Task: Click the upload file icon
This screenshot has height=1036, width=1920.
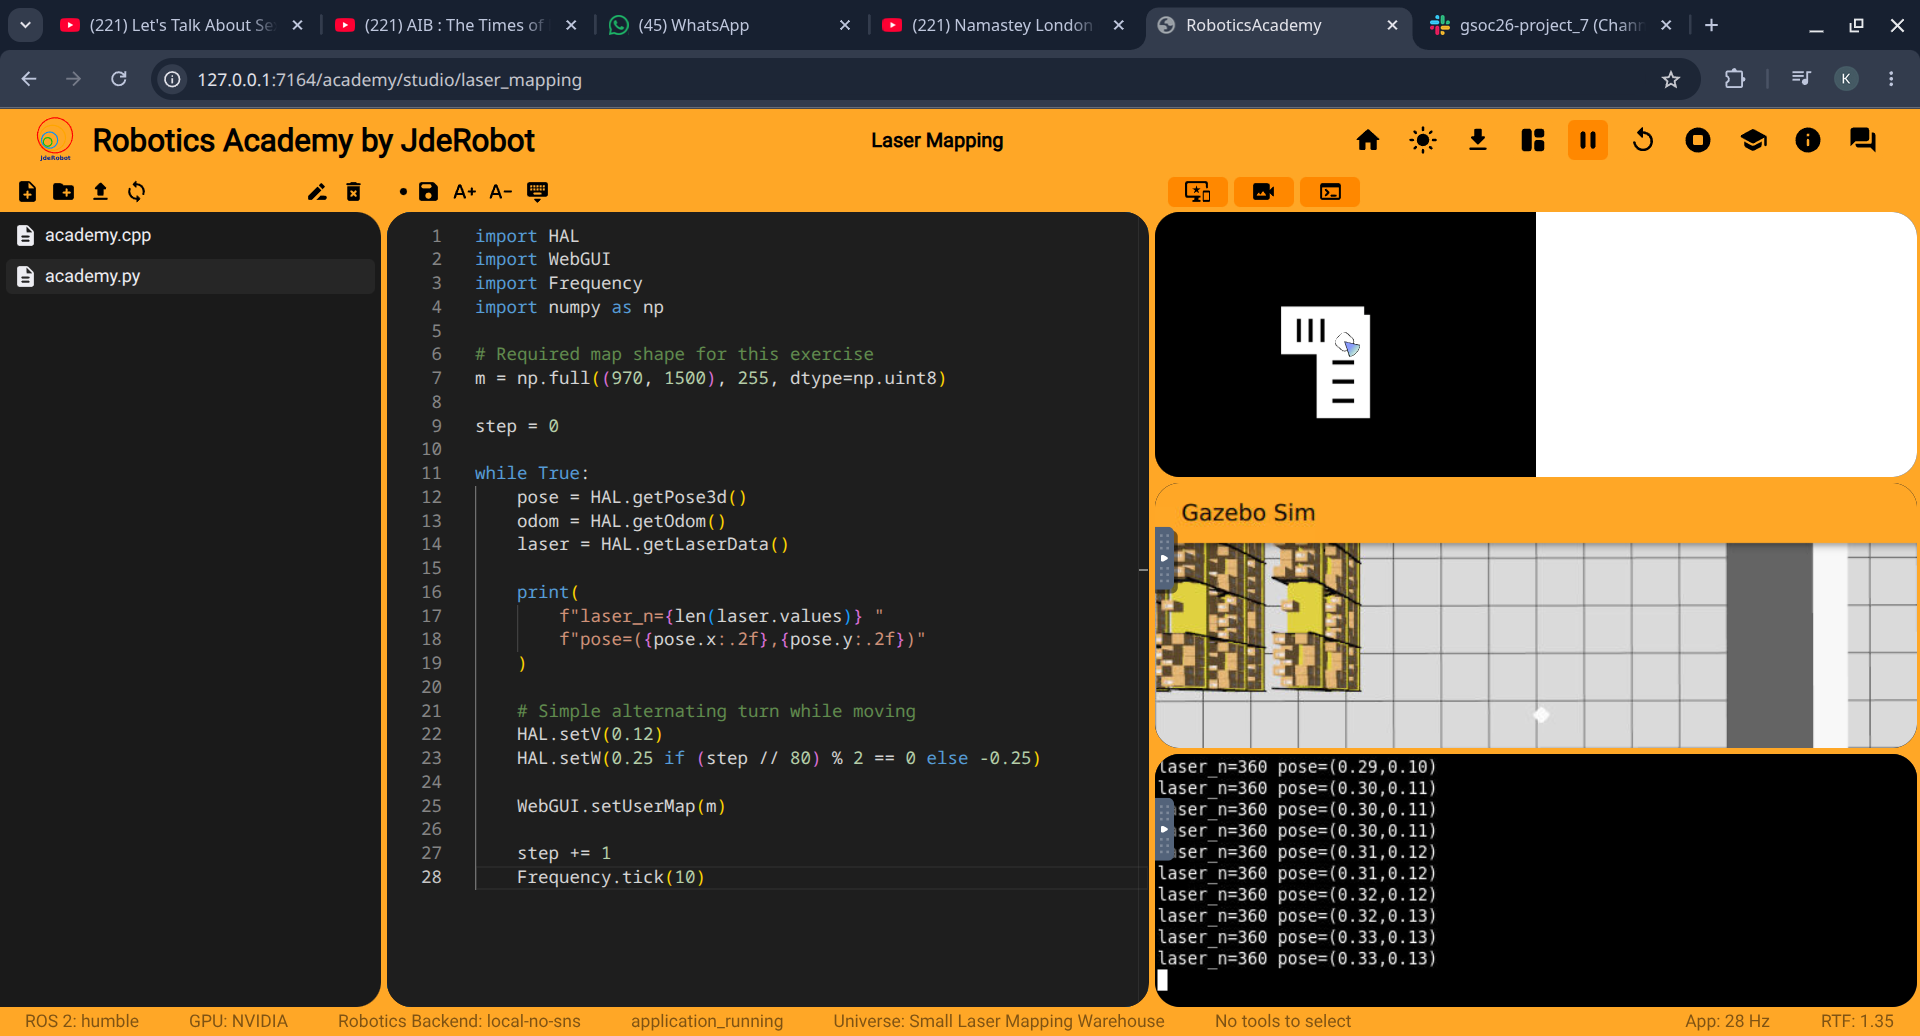Action: point(100,192)
